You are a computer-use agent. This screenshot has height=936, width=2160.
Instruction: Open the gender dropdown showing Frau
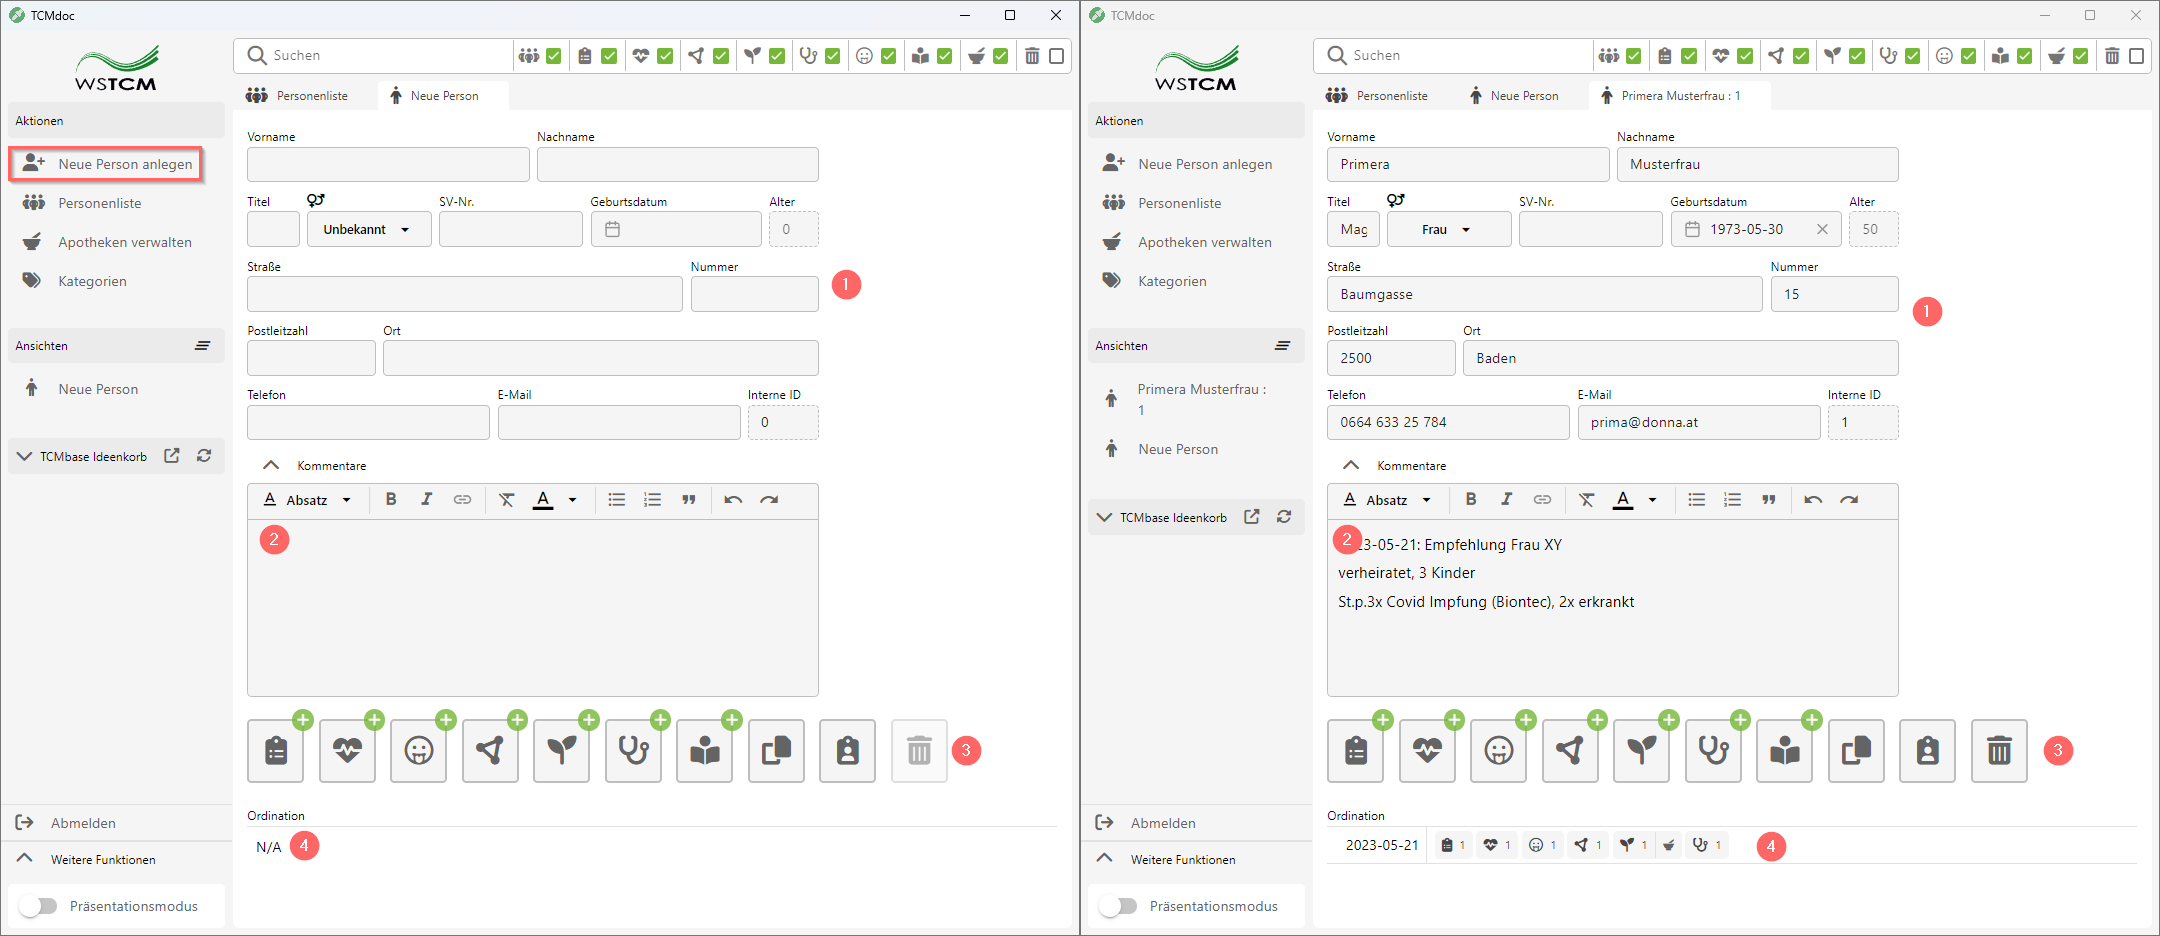1448,230
